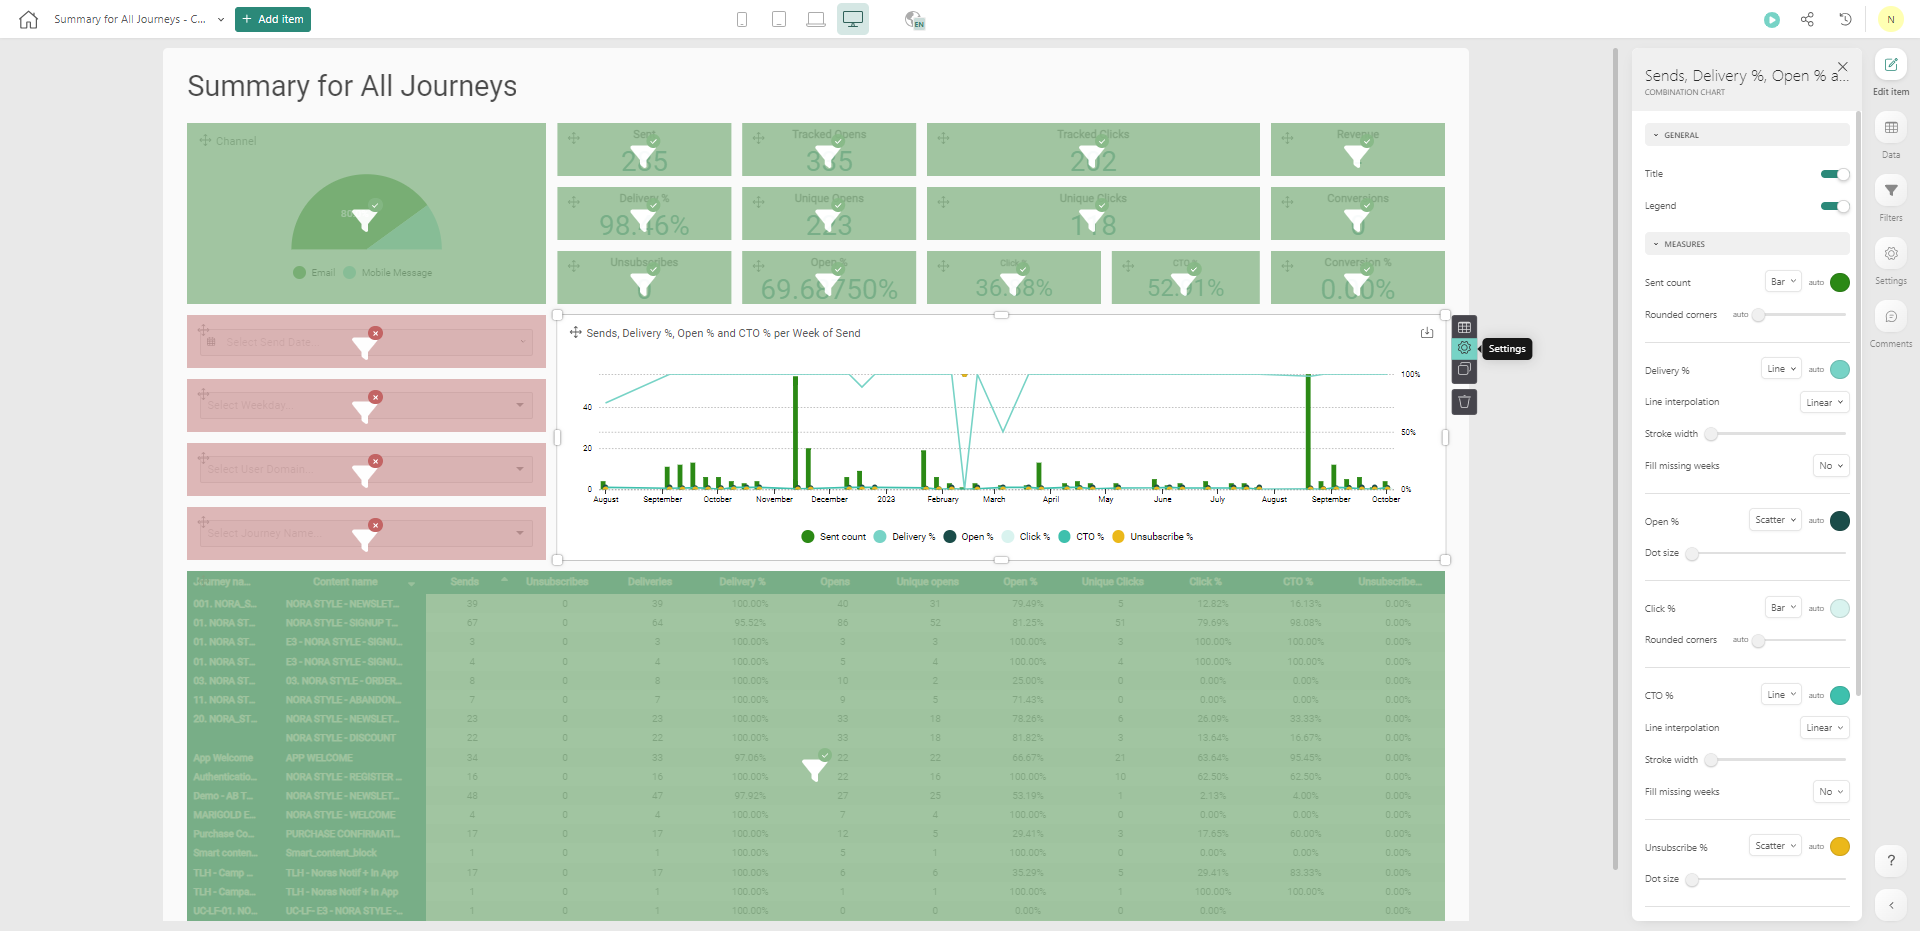Export chart with download icon
Viewport: 1920px width, 931px height.
1427,333
